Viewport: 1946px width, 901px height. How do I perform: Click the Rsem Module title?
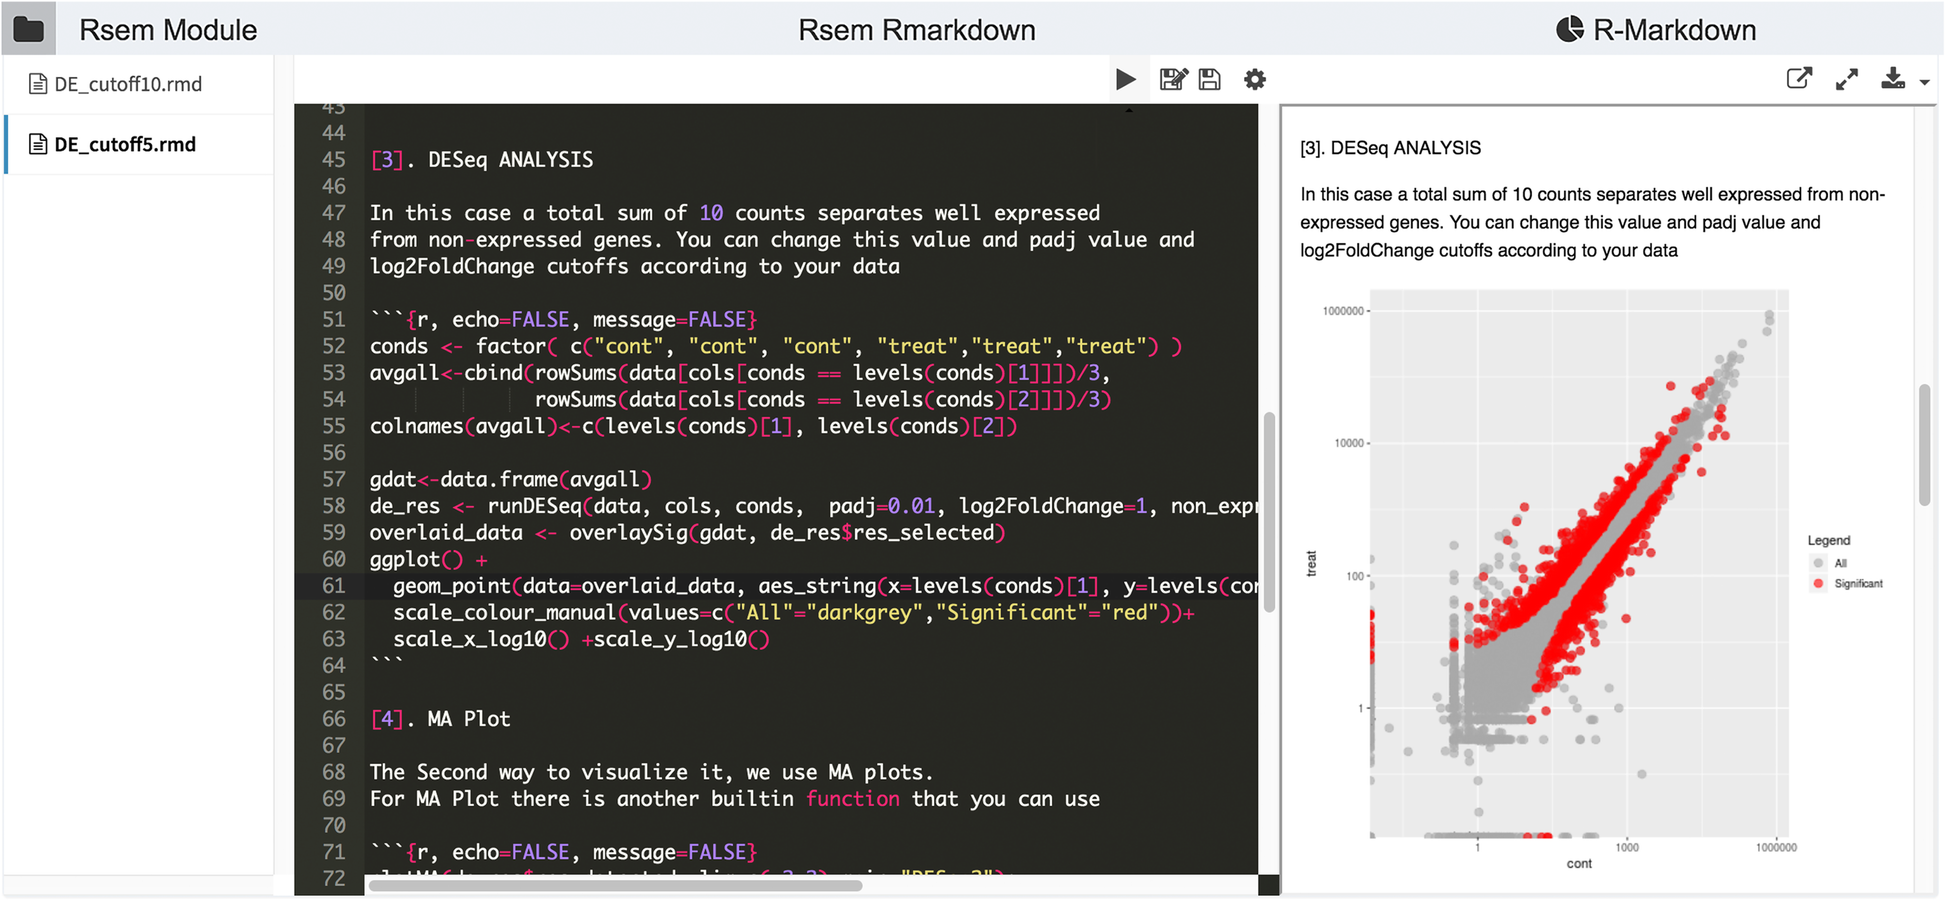168,30
